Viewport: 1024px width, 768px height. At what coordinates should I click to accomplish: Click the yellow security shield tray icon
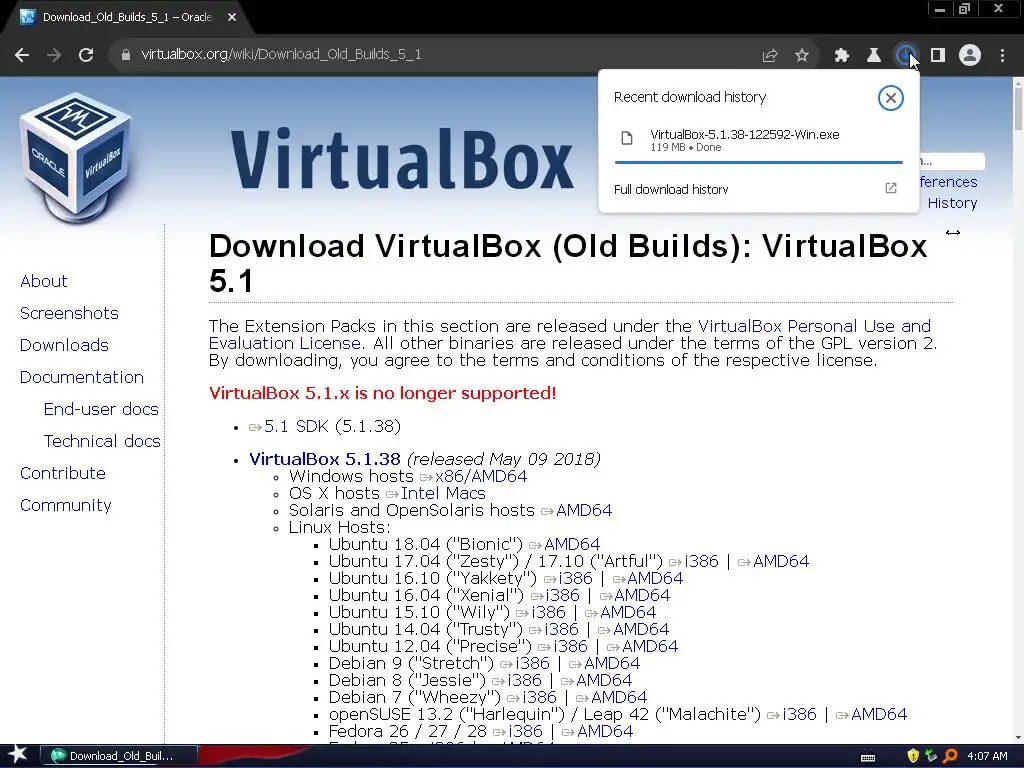pyautogui.click(x=913, y=756)
